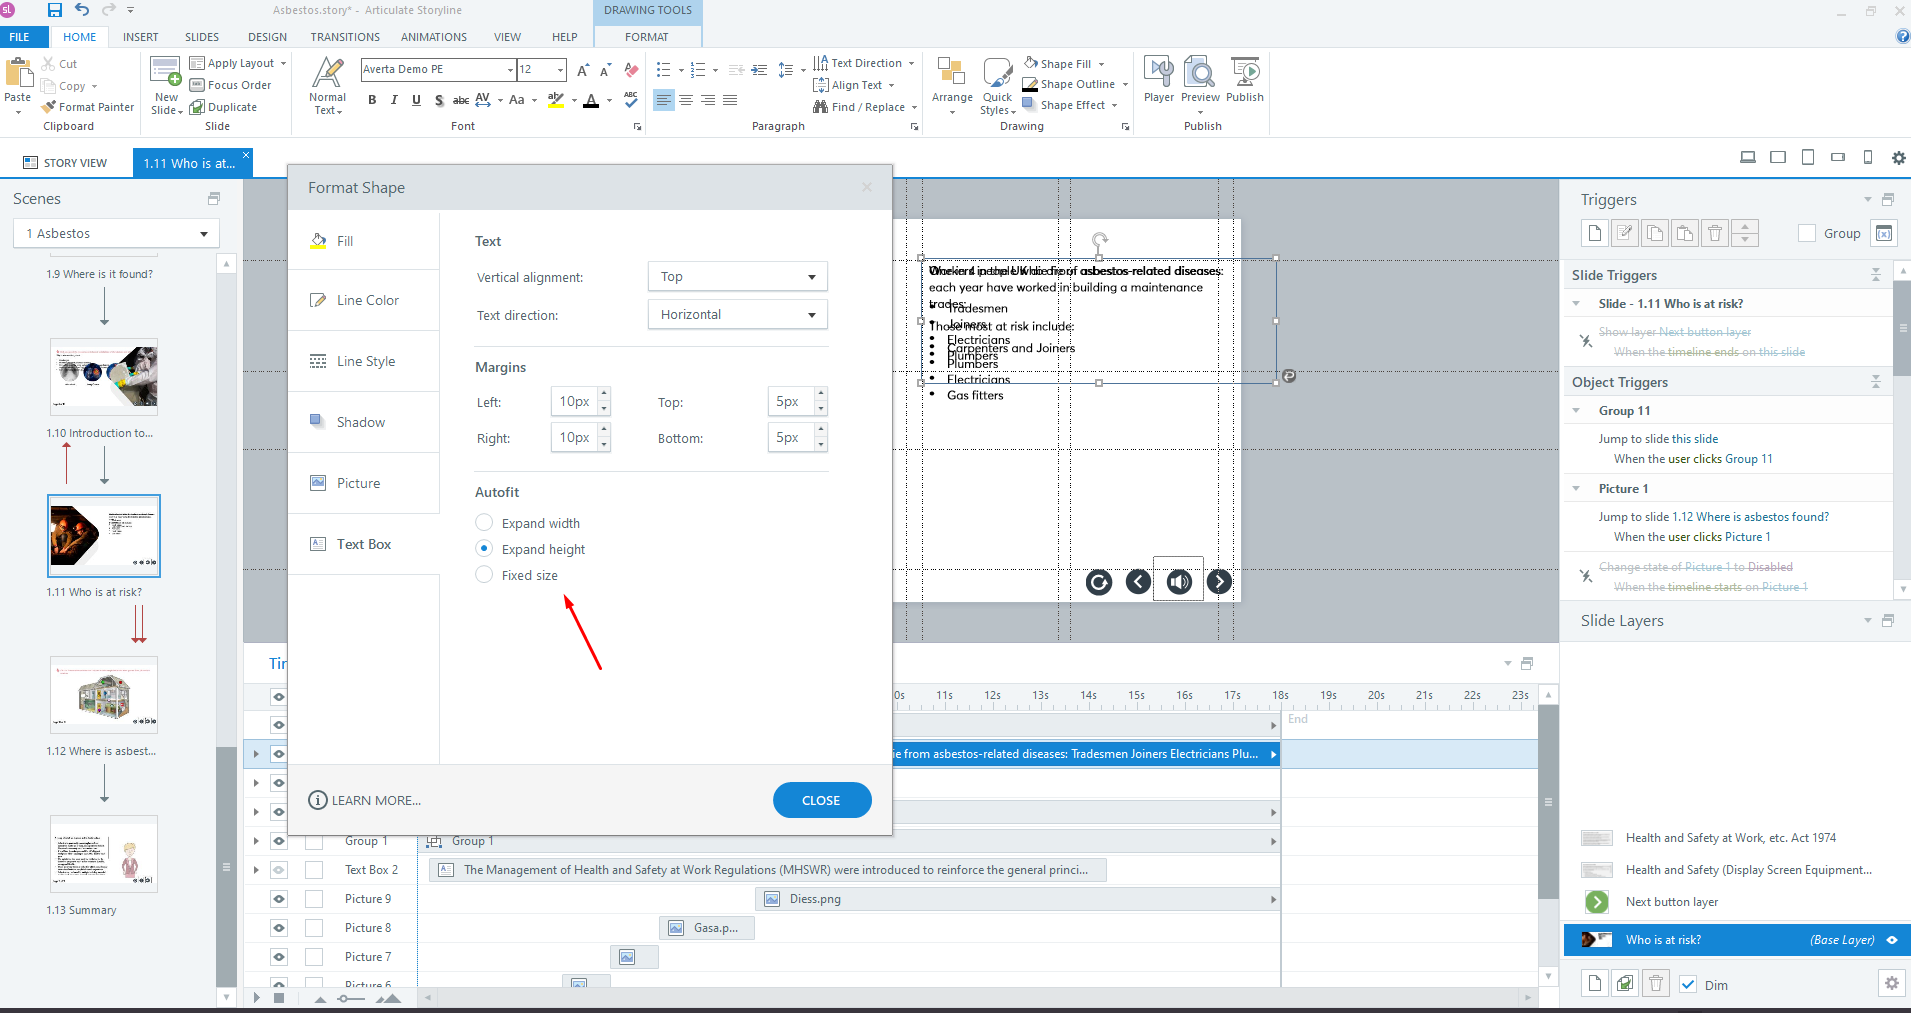
Task: Open the Text direction dropdown
Action: click(738, 315)
